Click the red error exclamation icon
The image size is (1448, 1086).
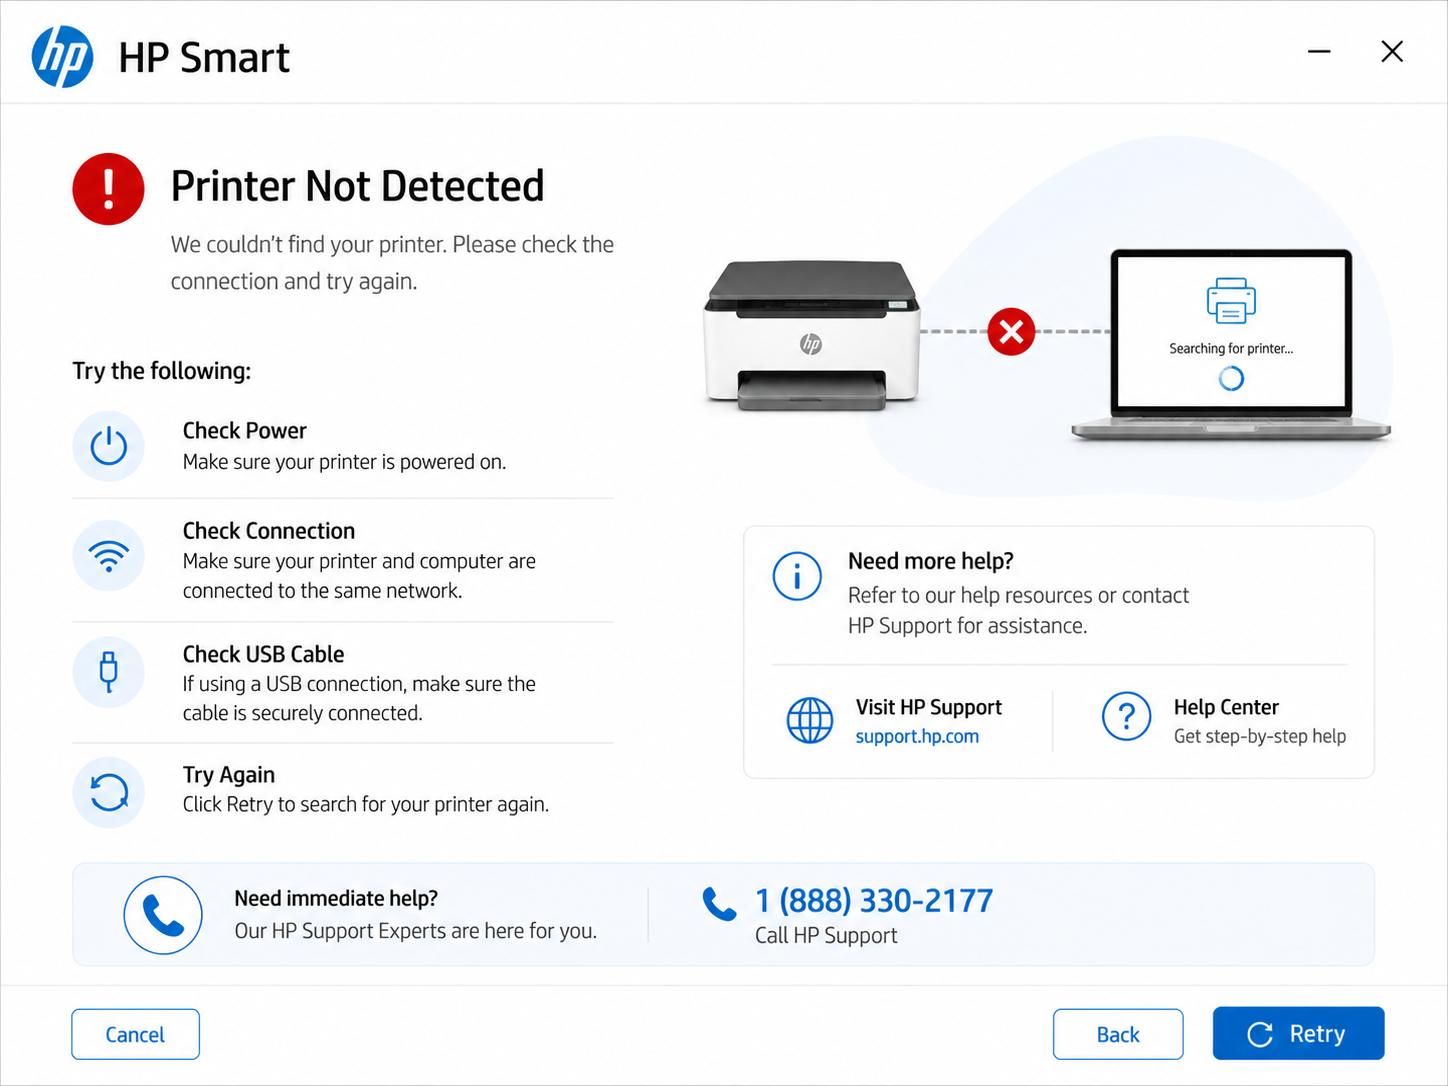pyautogui.click(x=108, y=189)
